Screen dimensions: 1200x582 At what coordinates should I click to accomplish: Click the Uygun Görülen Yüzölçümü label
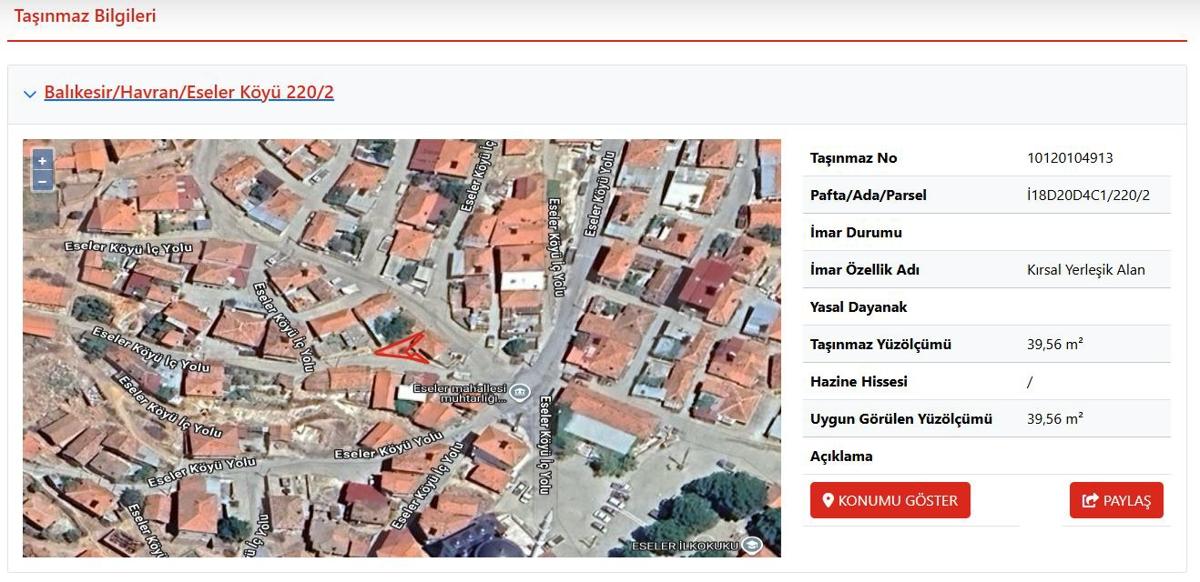click(x=900, y=419)
